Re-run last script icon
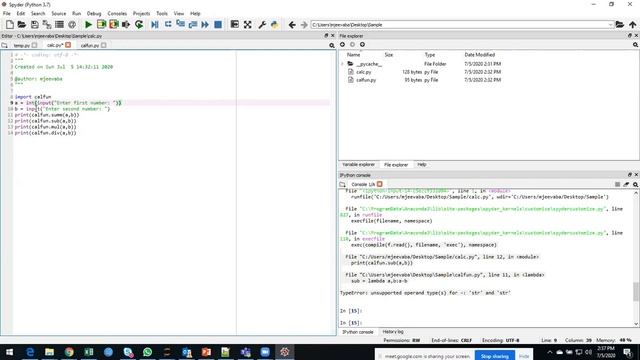This screenshot has width=640, height=360. coord(139,24)
